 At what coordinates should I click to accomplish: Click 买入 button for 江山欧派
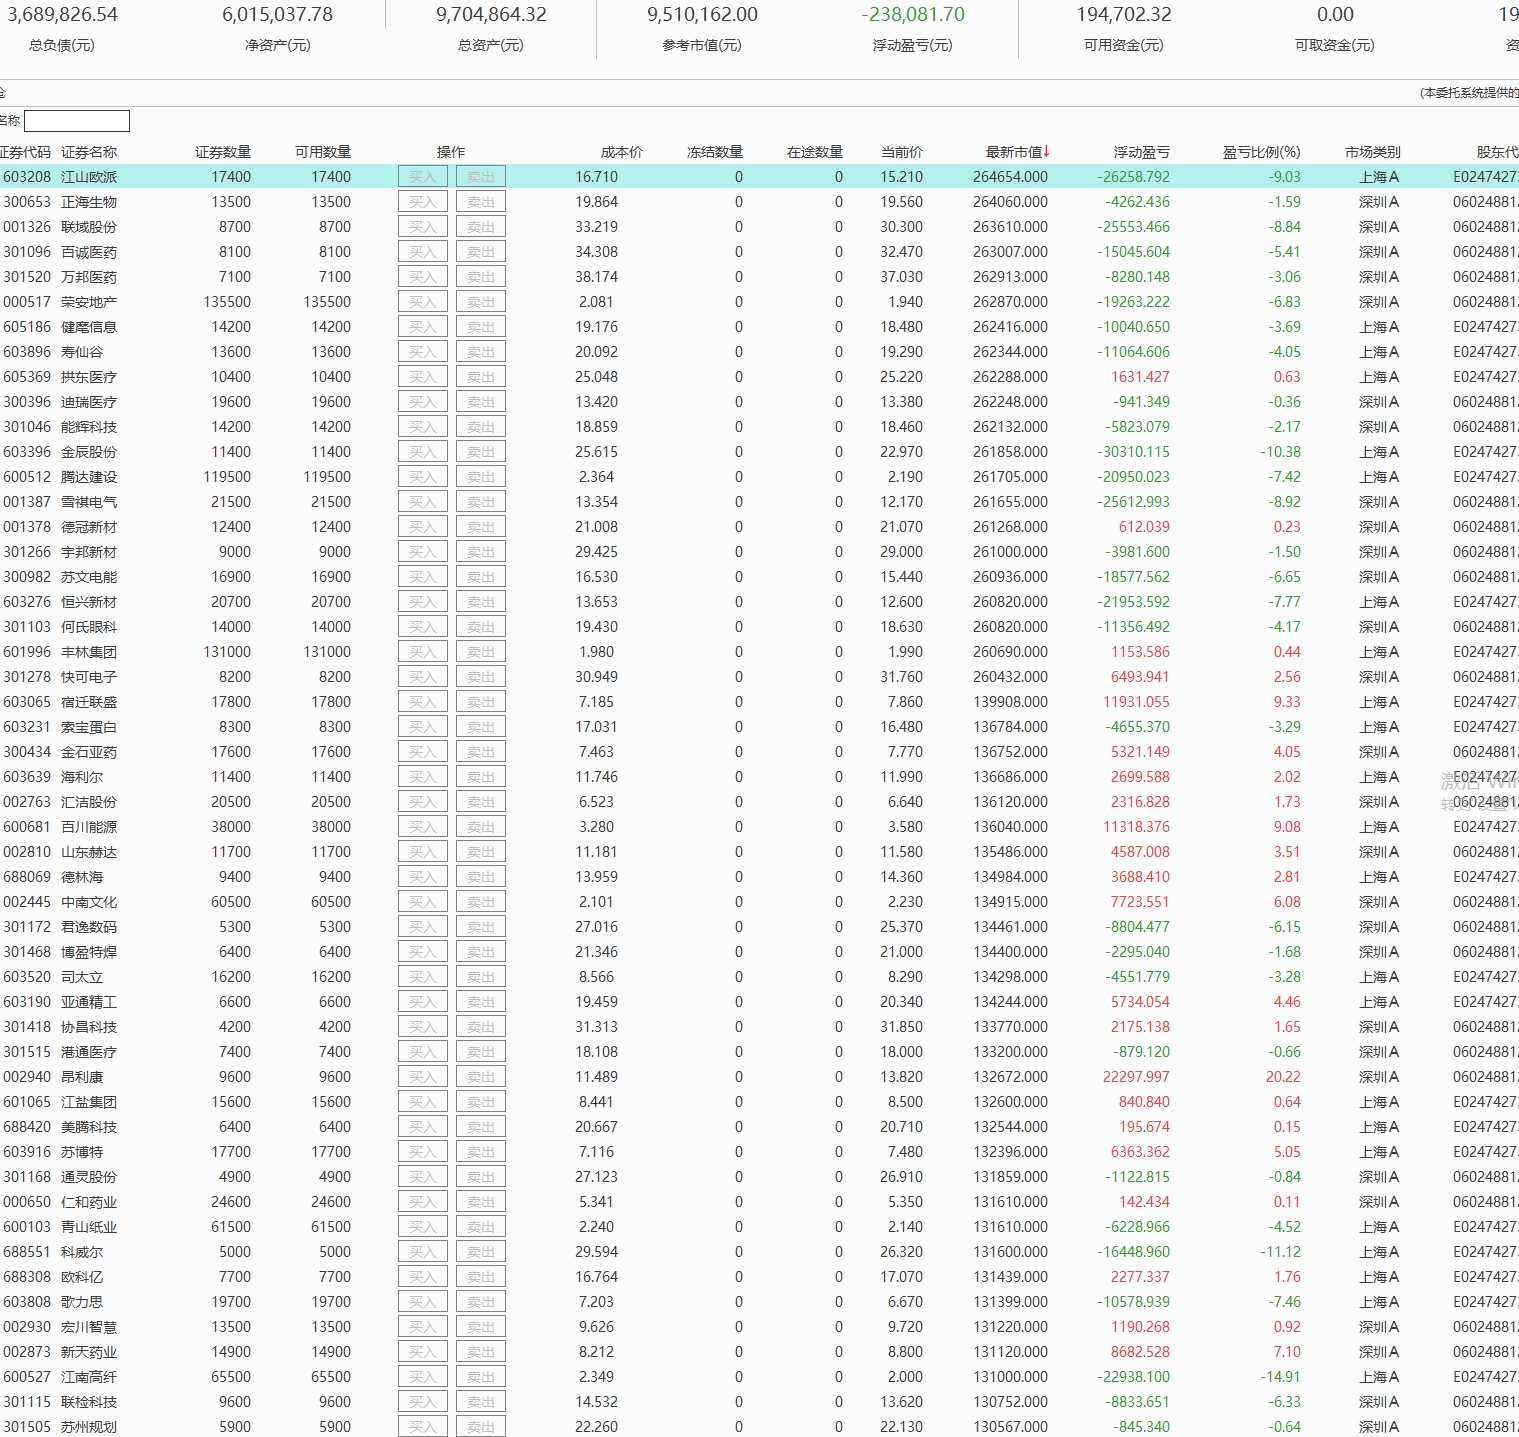pos(423,177)
